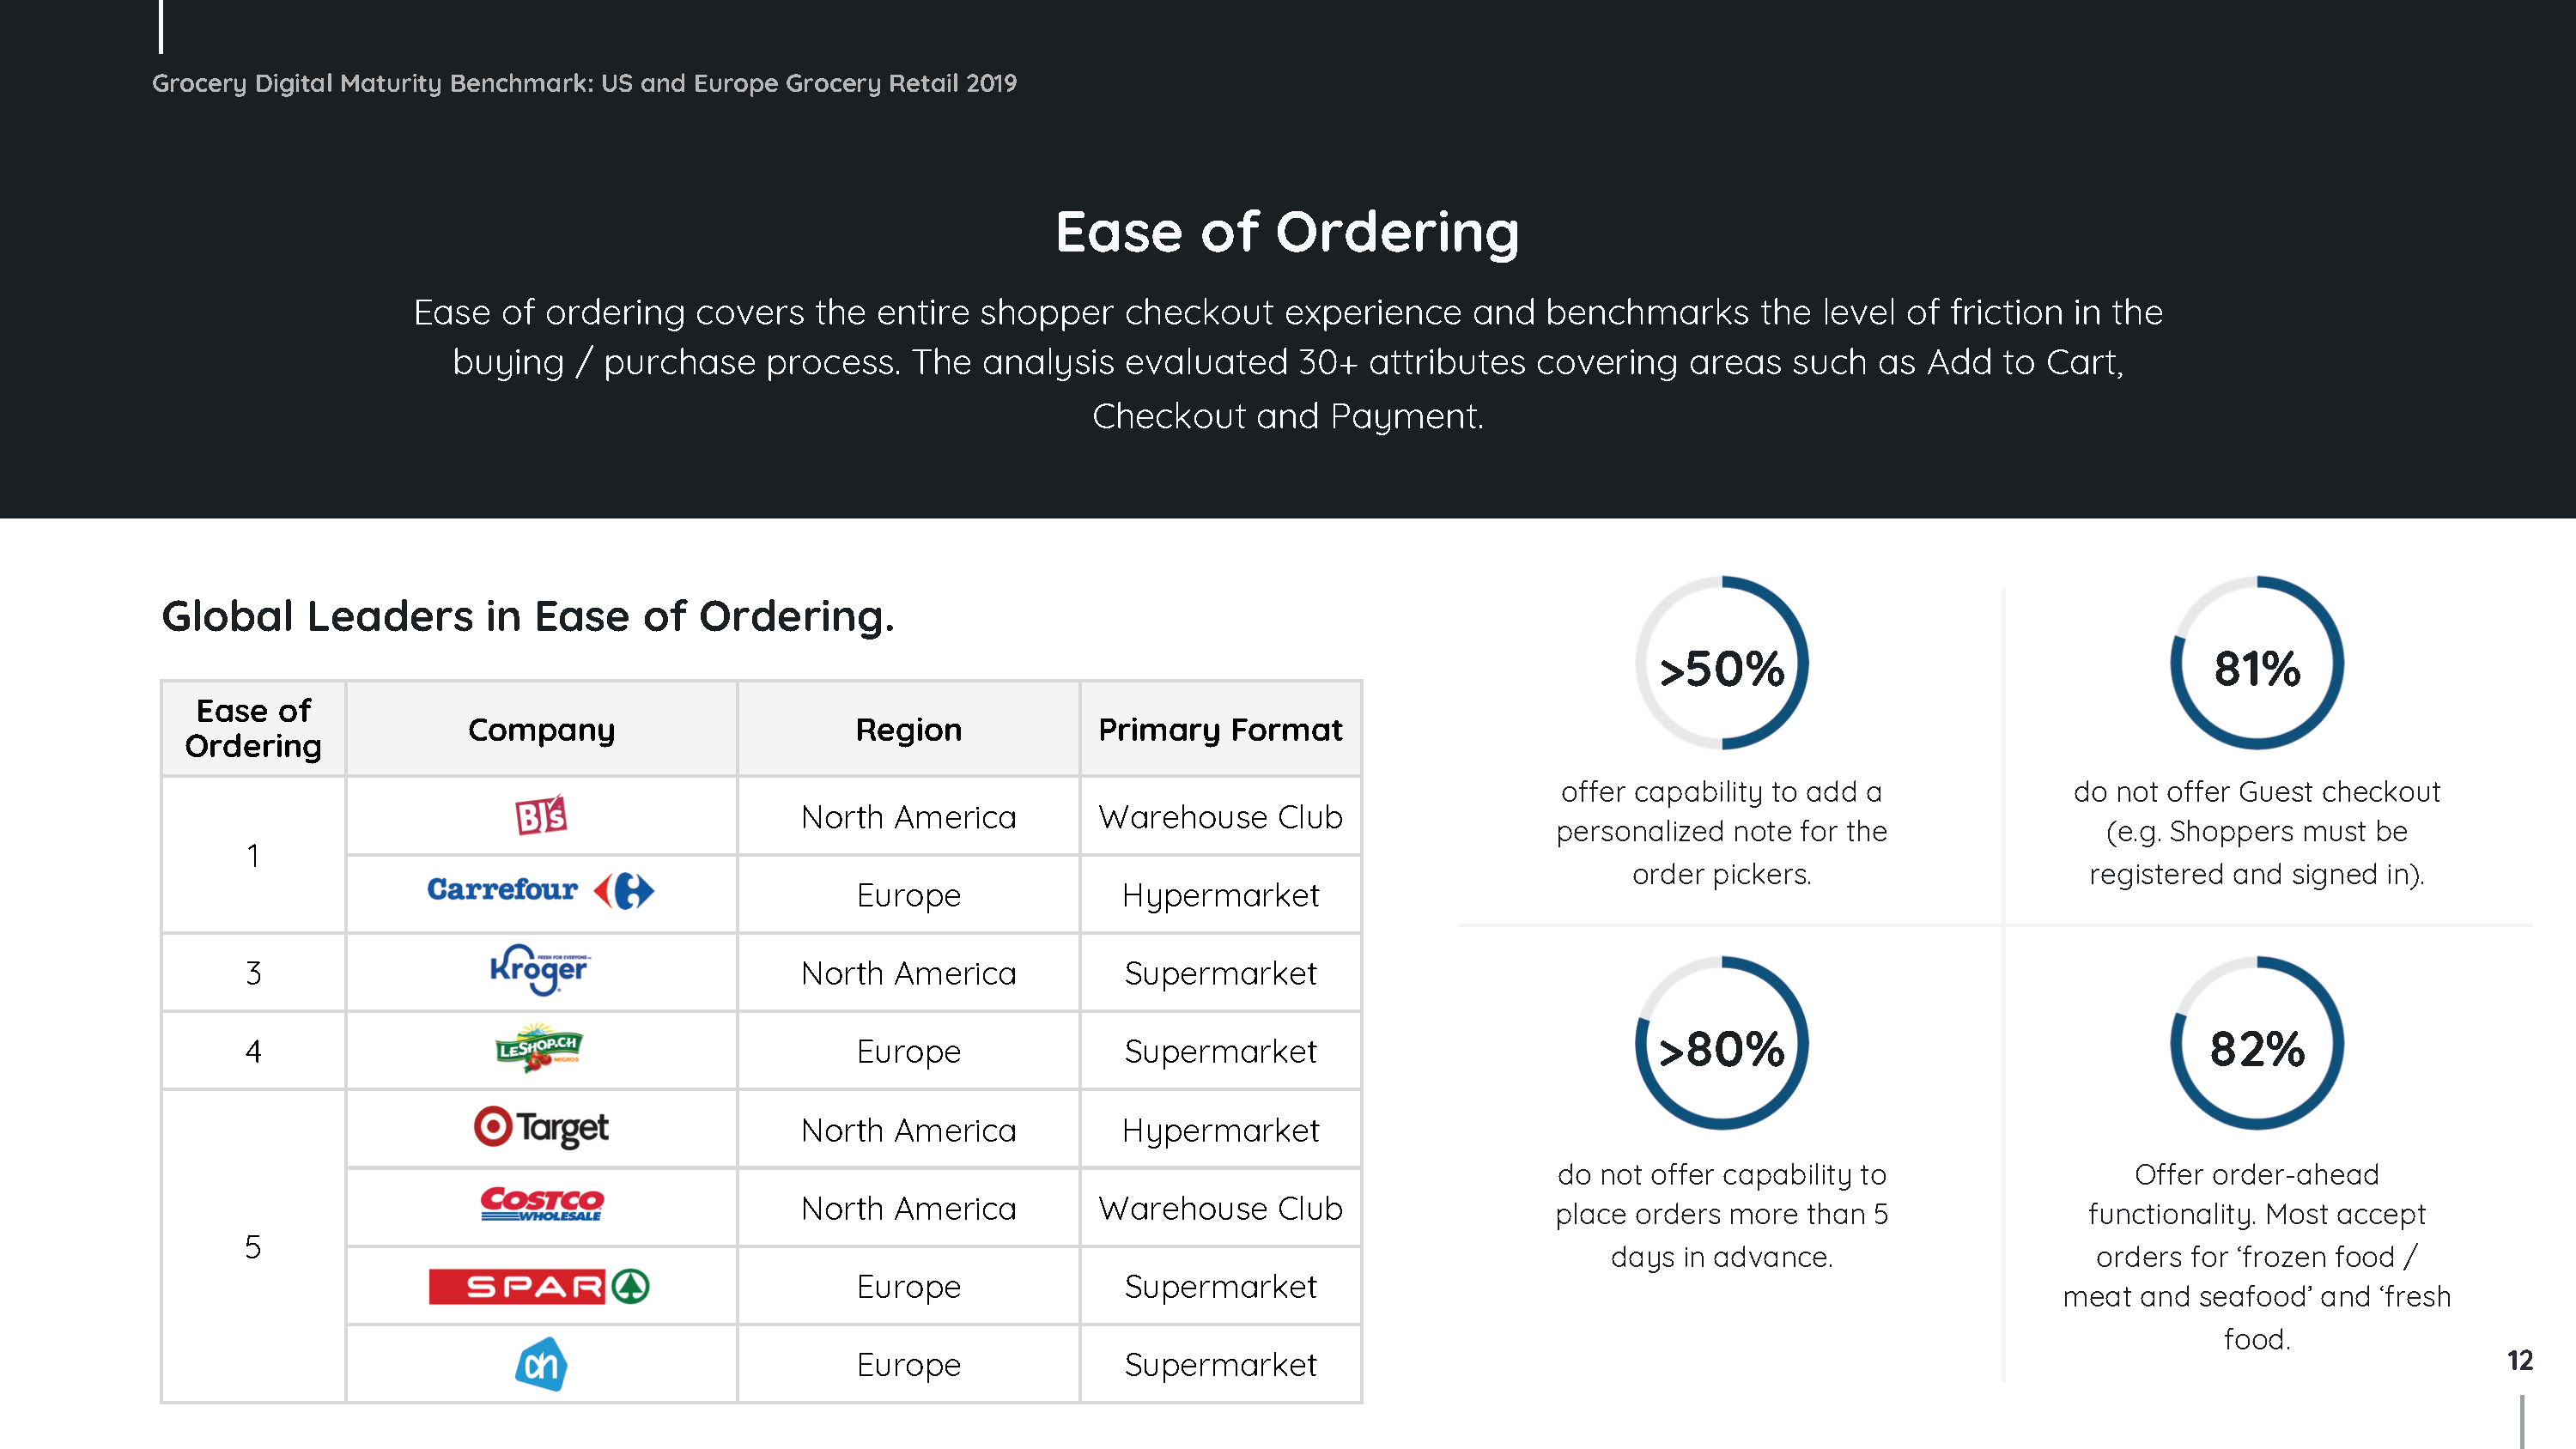Image resolution: width=2576 pixels, height=1449 pixels.
Task: Click rank 5 cell in the table
Action: 253,1246
